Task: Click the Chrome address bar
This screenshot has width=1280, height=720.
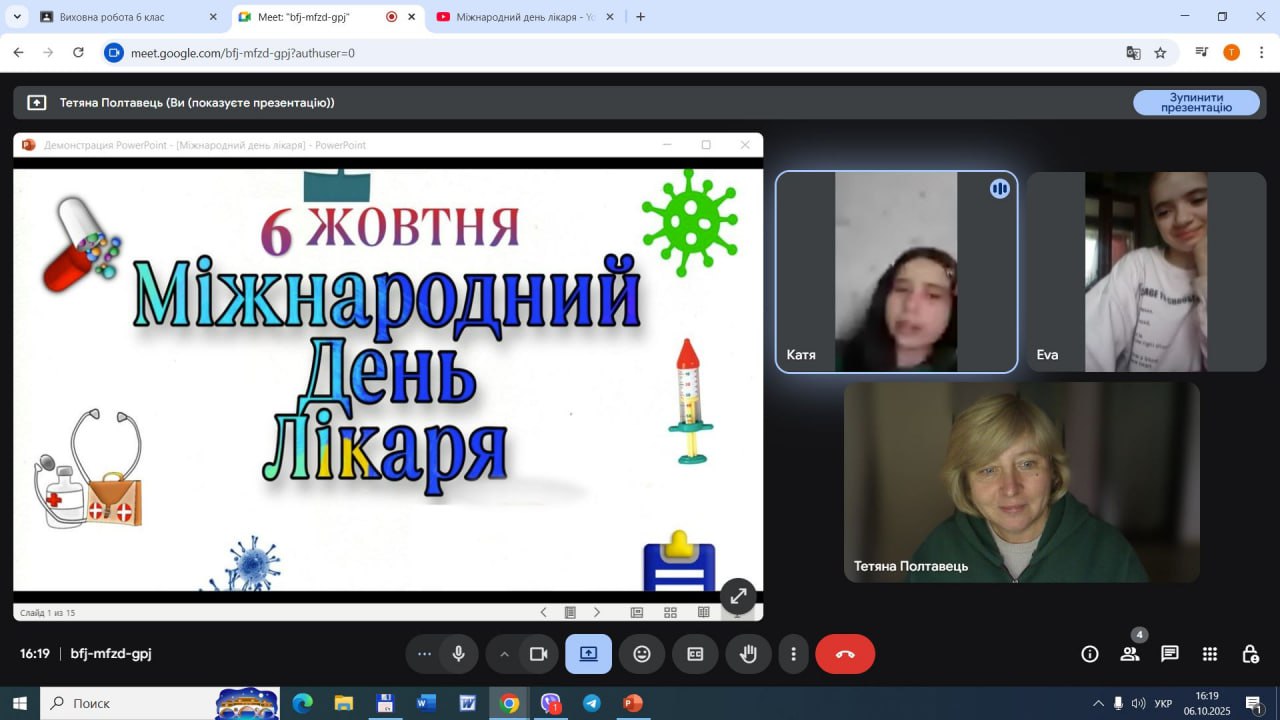Action: (600, 53)
